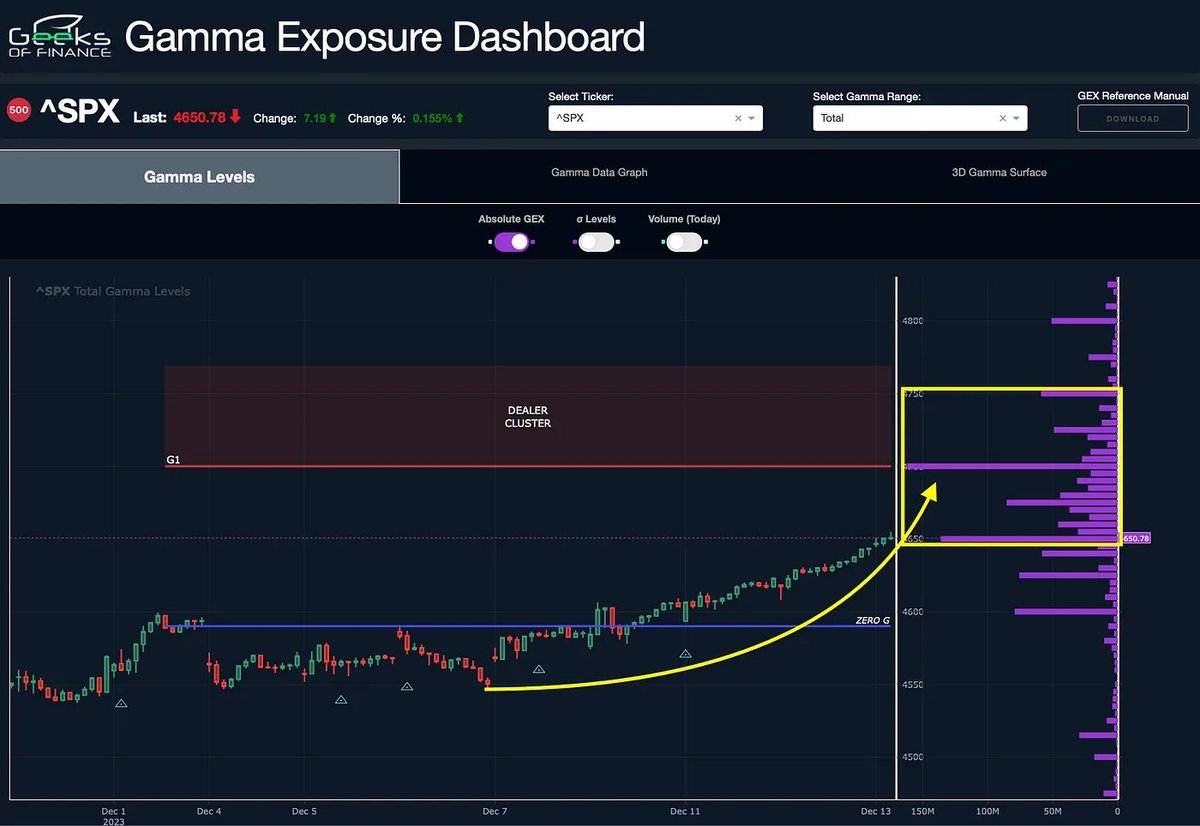This screenshot has height=826, width=1200.
Task: Clear the Total gamma range via × icon
Action: [1002, 118]
